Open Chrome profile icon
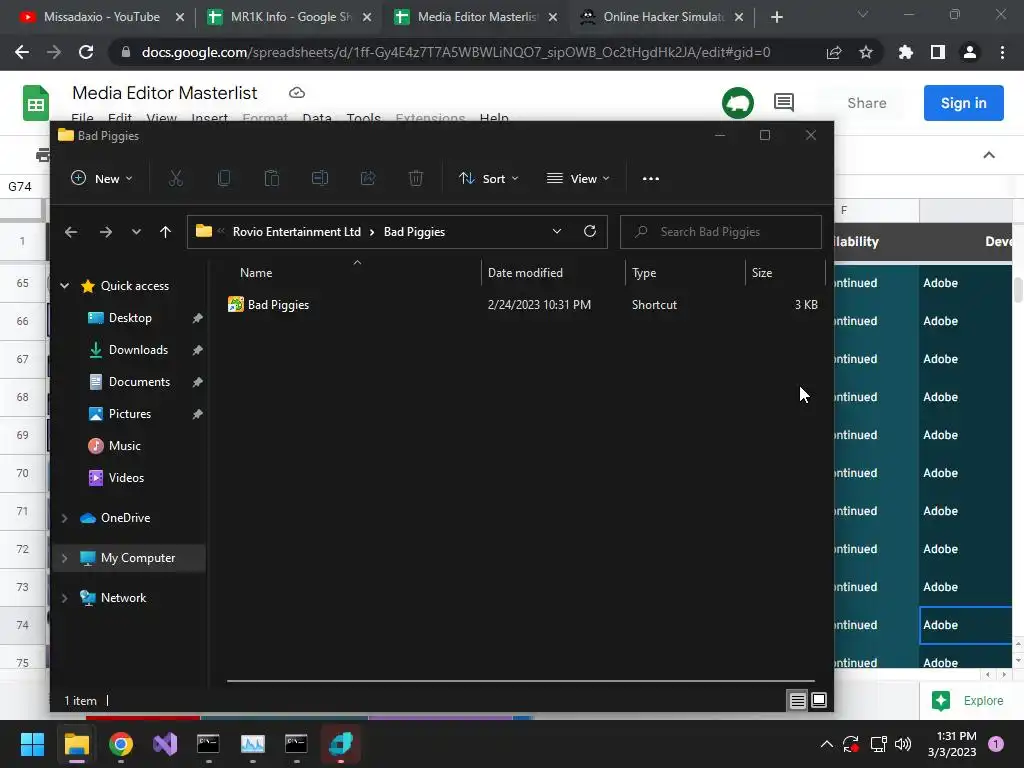Viewport: 1024px width, 768px height. (970, 52)
